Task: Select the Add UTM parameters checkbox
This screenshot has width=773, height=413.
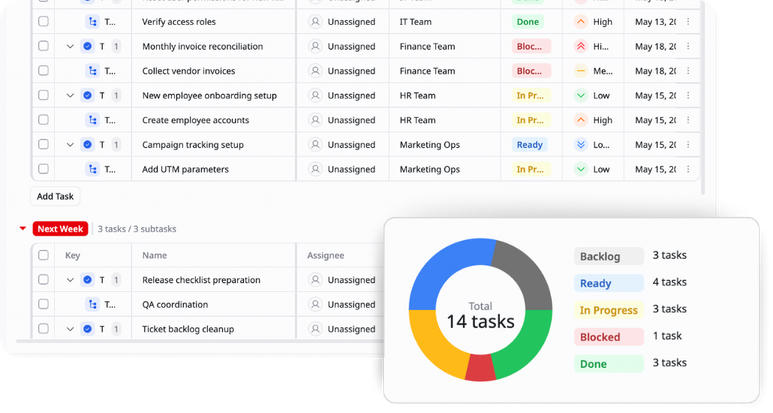Action: (x=43, y=169)
